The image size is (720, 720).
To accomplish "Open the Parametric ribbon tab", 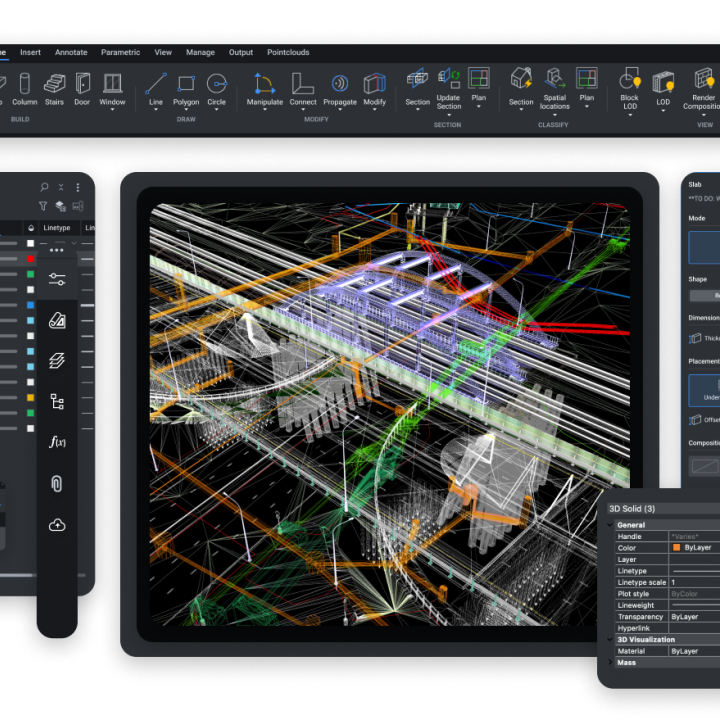I will [120, 52].
